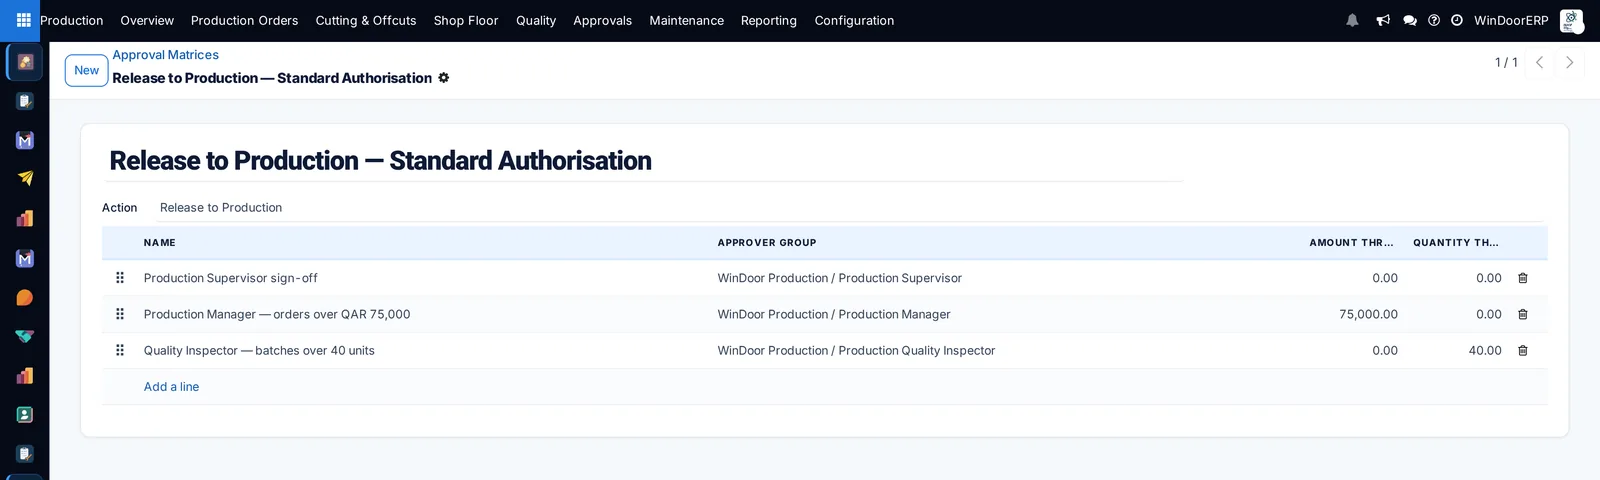Screen dimensions: 1600x480
Task: Open the notifications bell
Action: point(1352,20)
